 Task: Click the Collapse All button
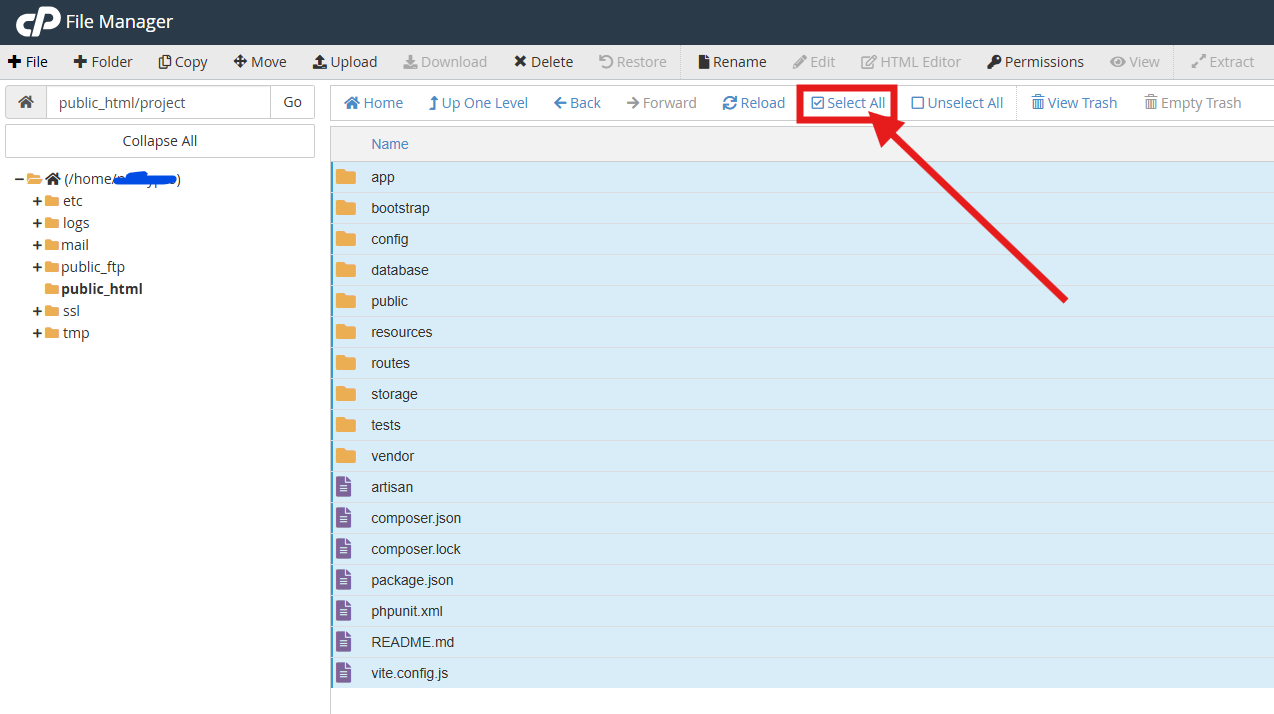pos(160,141)
